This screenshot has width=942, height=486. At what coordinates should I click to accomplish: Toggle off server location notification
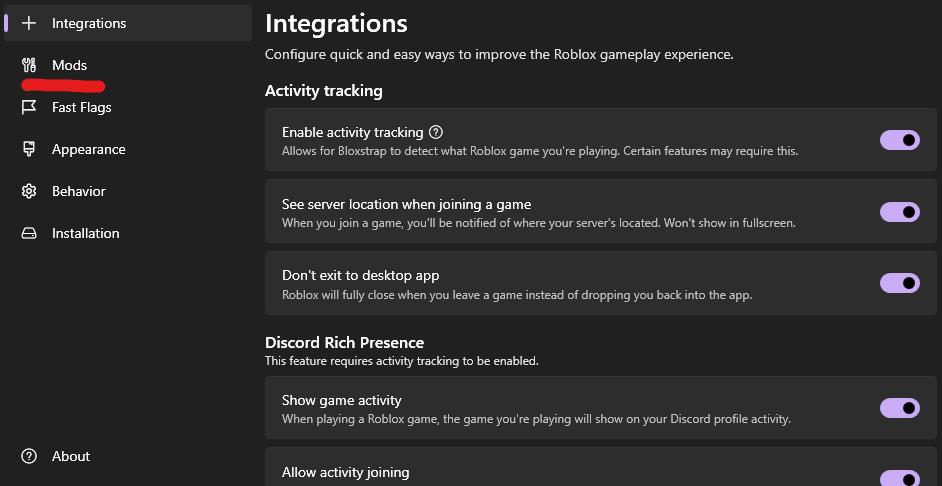click(x=899, y=212)
